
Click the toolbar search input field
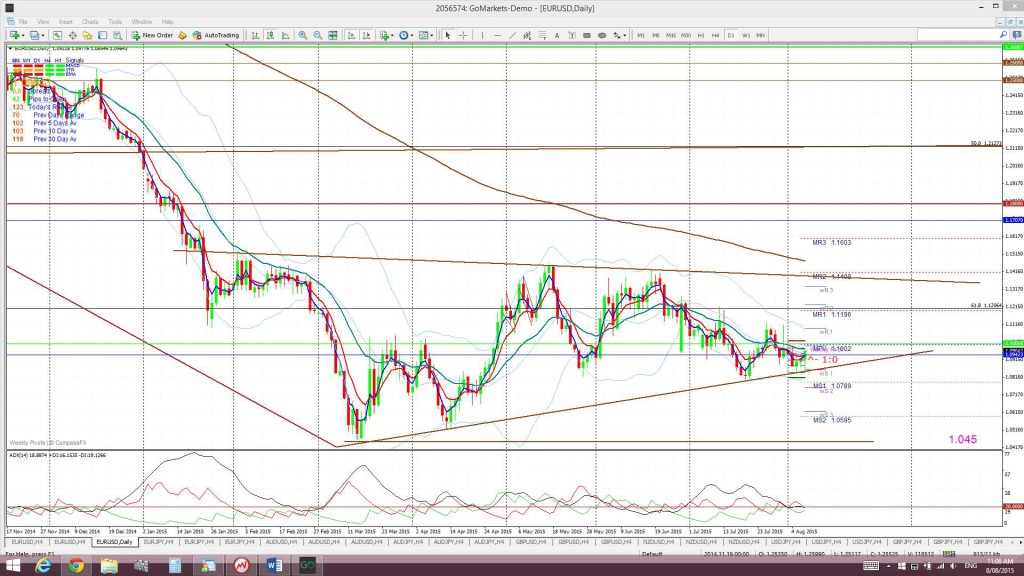[957, 35]
